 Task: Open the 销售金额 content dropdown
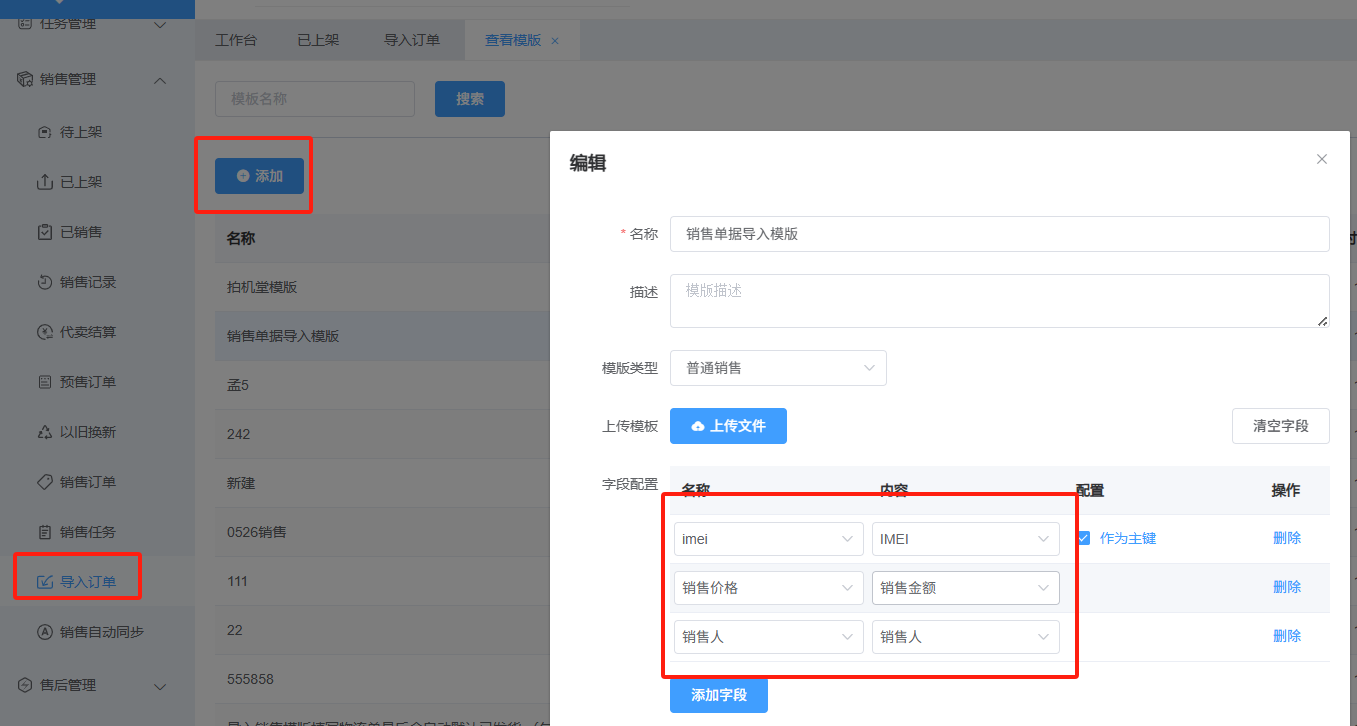[965, 588]
